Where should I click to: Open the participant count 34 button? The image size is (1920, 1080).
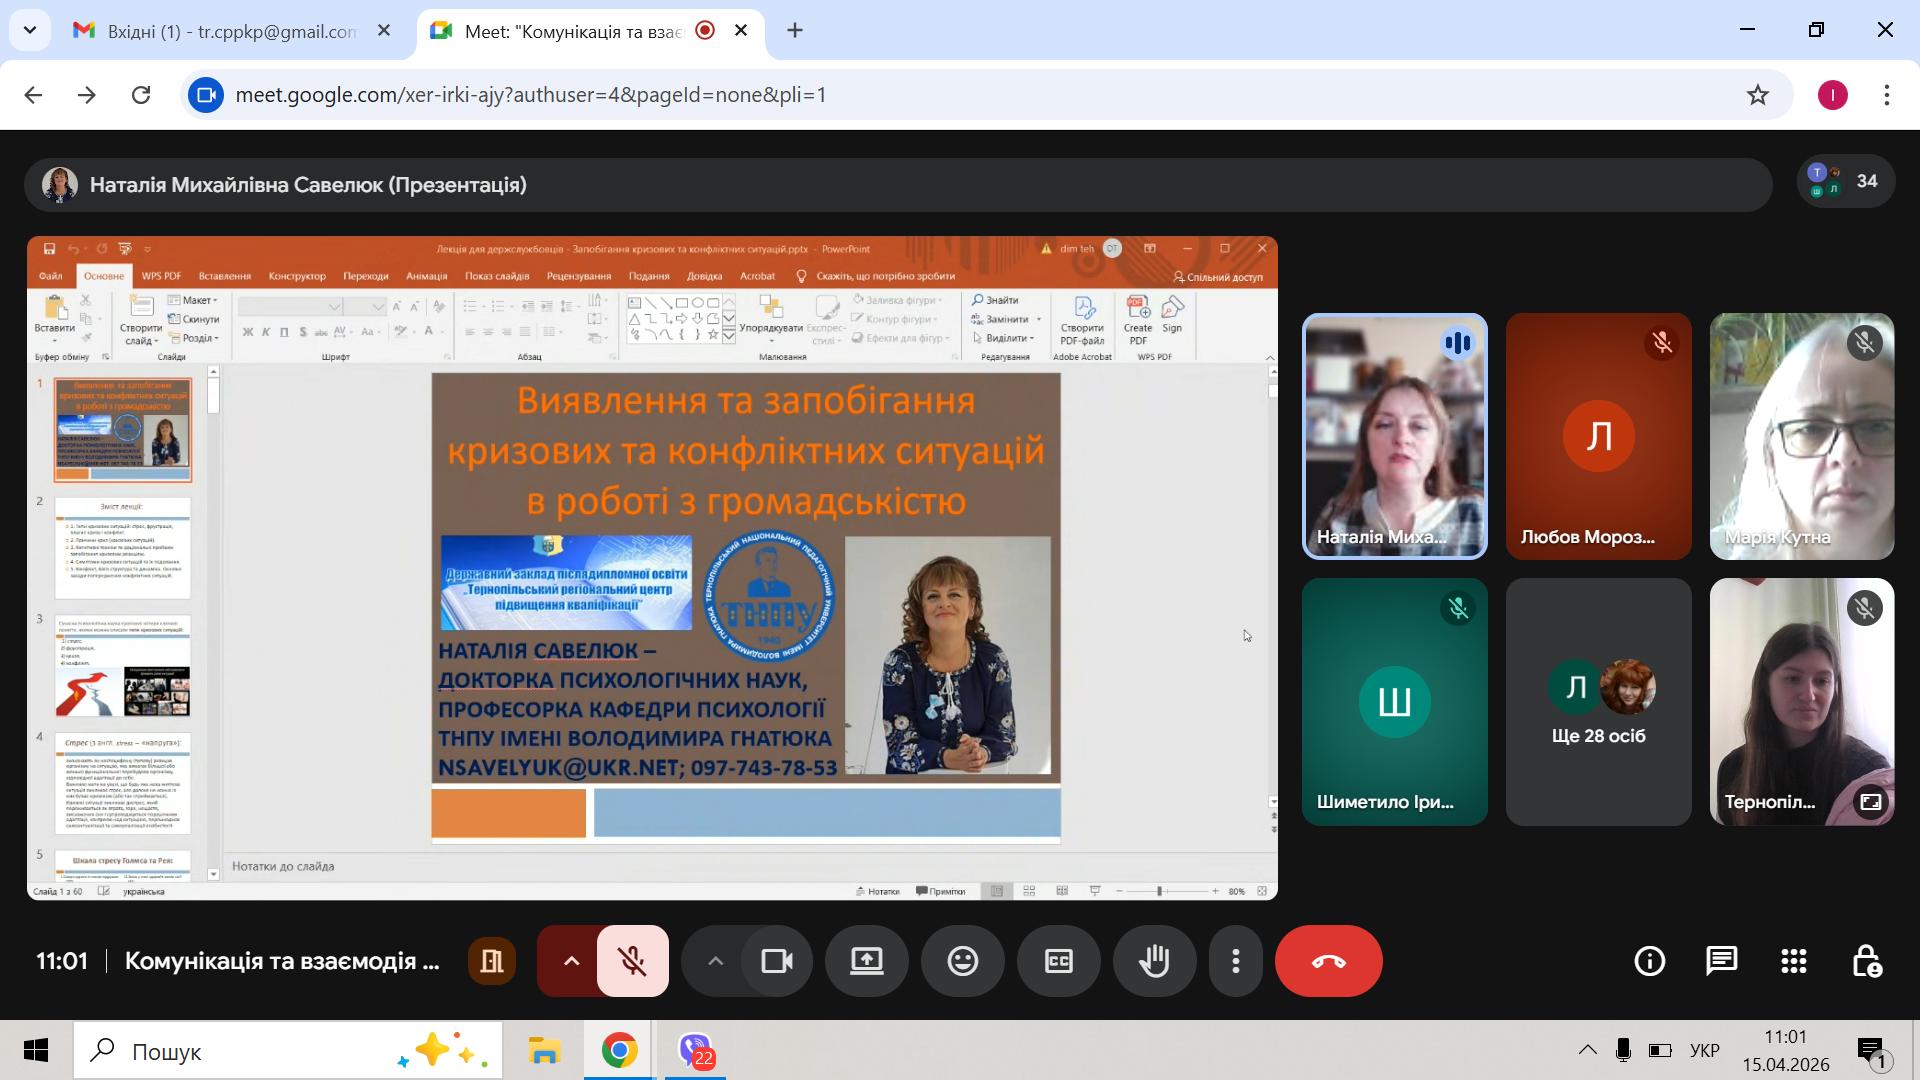(1846, 181)
